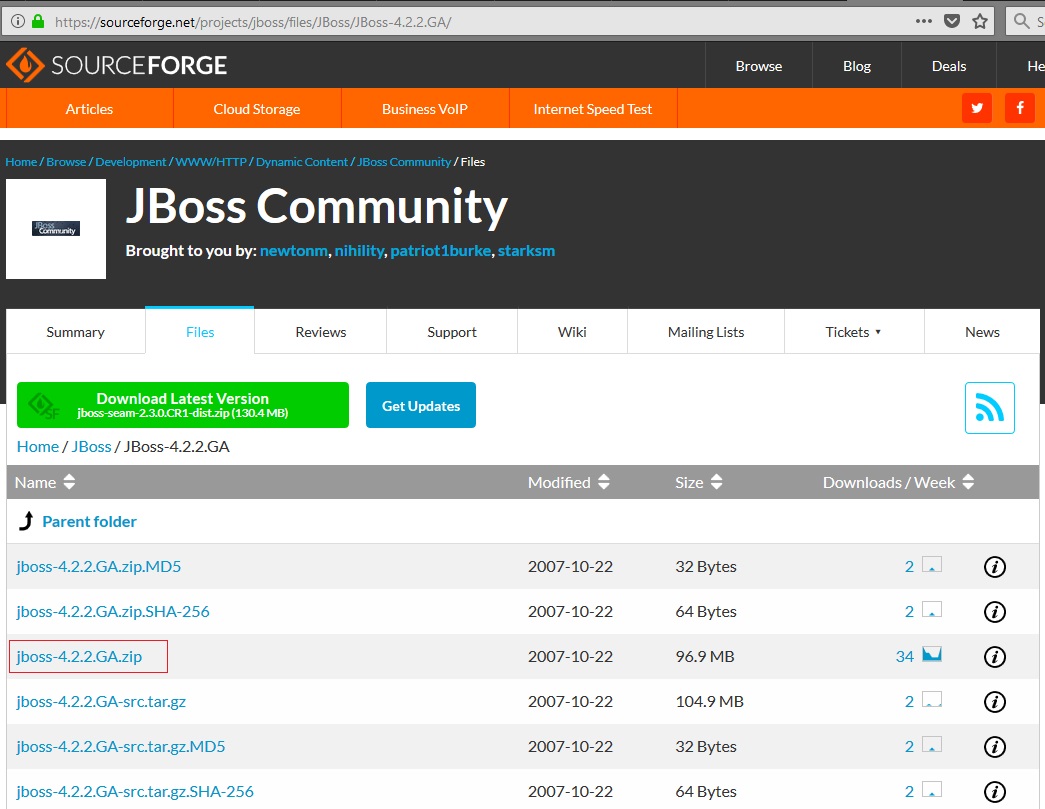Sort files by Name column

pyautogui.click(x=45, y=482)
